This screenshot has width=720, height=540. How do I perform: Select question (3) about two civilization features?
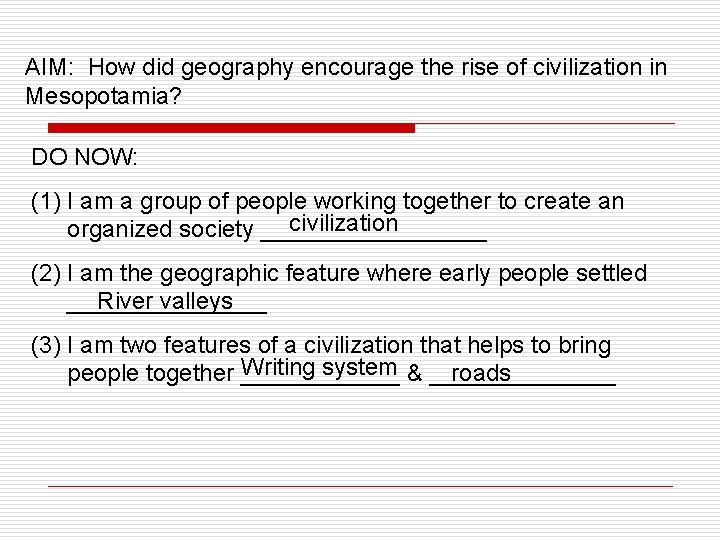coord(323,360)
